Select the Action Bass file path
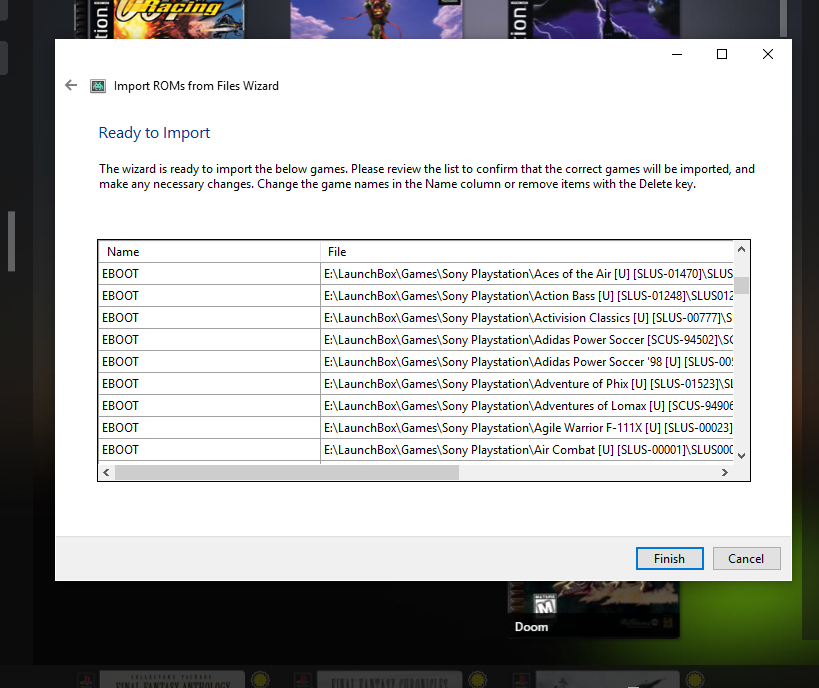The height and width of the screenshot is (688, 819). (526, 296)
